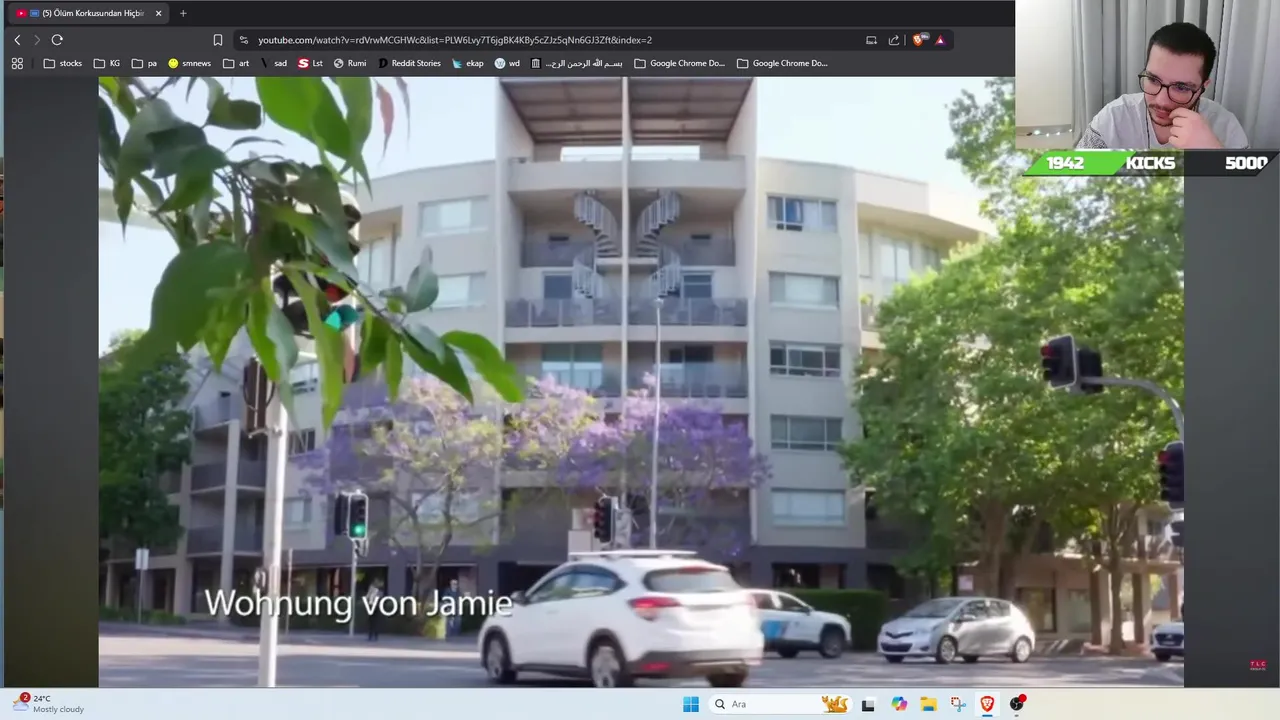Open picture-in-picture icon in the address bar
1280x720 pixels.
coord(871,40)
